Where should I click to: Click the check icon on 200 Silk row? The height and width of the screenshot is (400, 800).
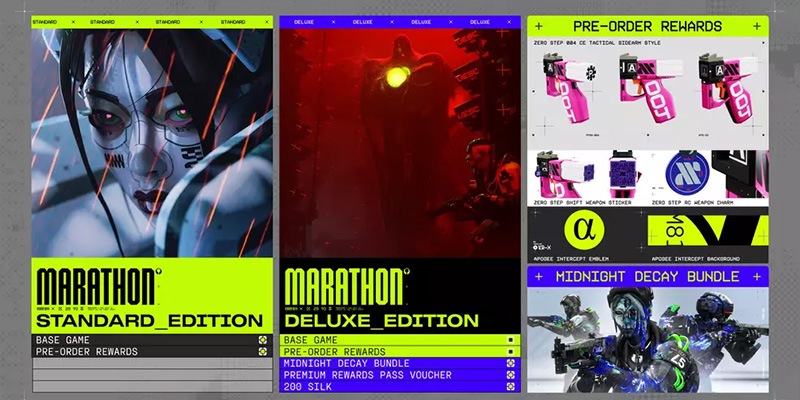click(x=510, y=387)
